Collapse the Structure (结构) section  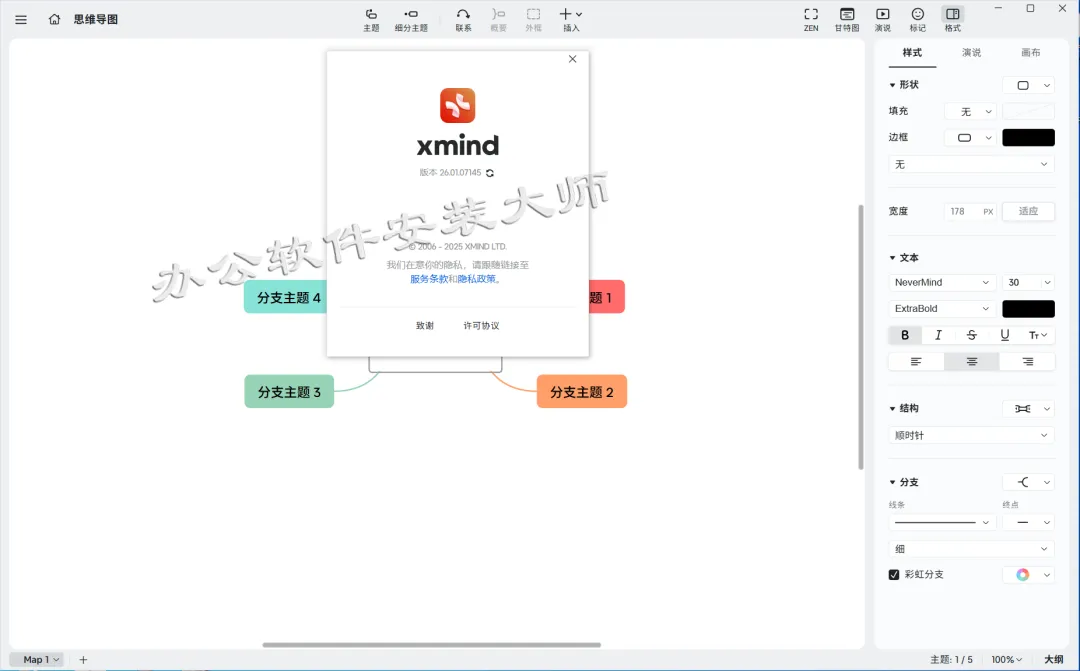pos(893,409)
